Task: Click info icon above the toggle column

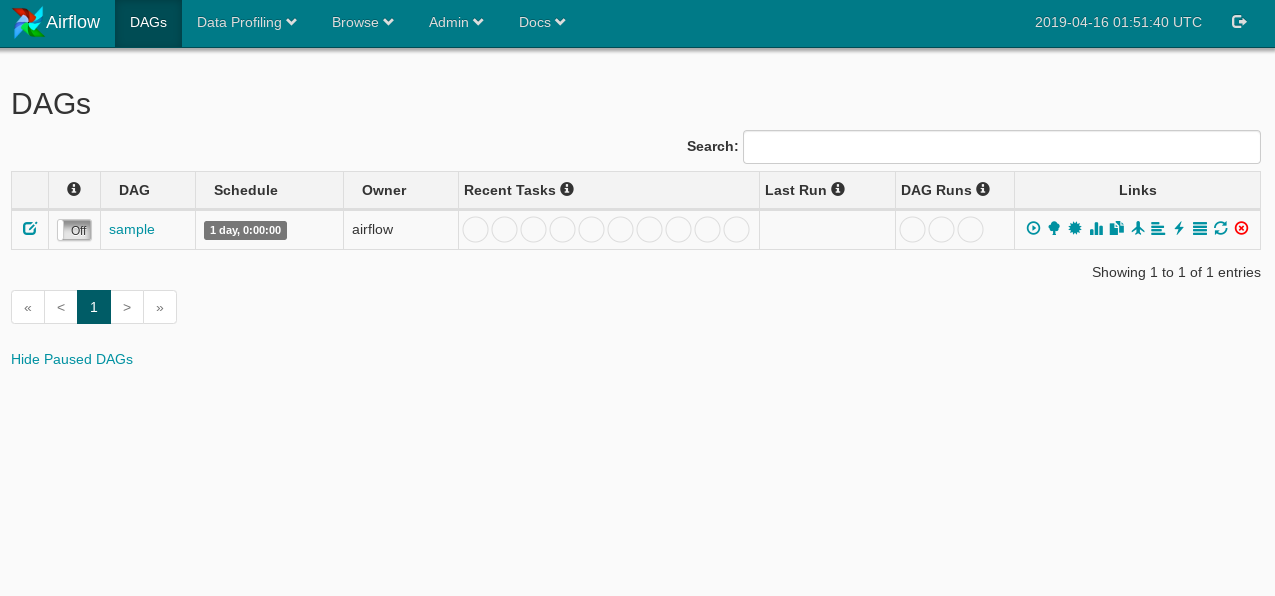Action: (74, 189)
